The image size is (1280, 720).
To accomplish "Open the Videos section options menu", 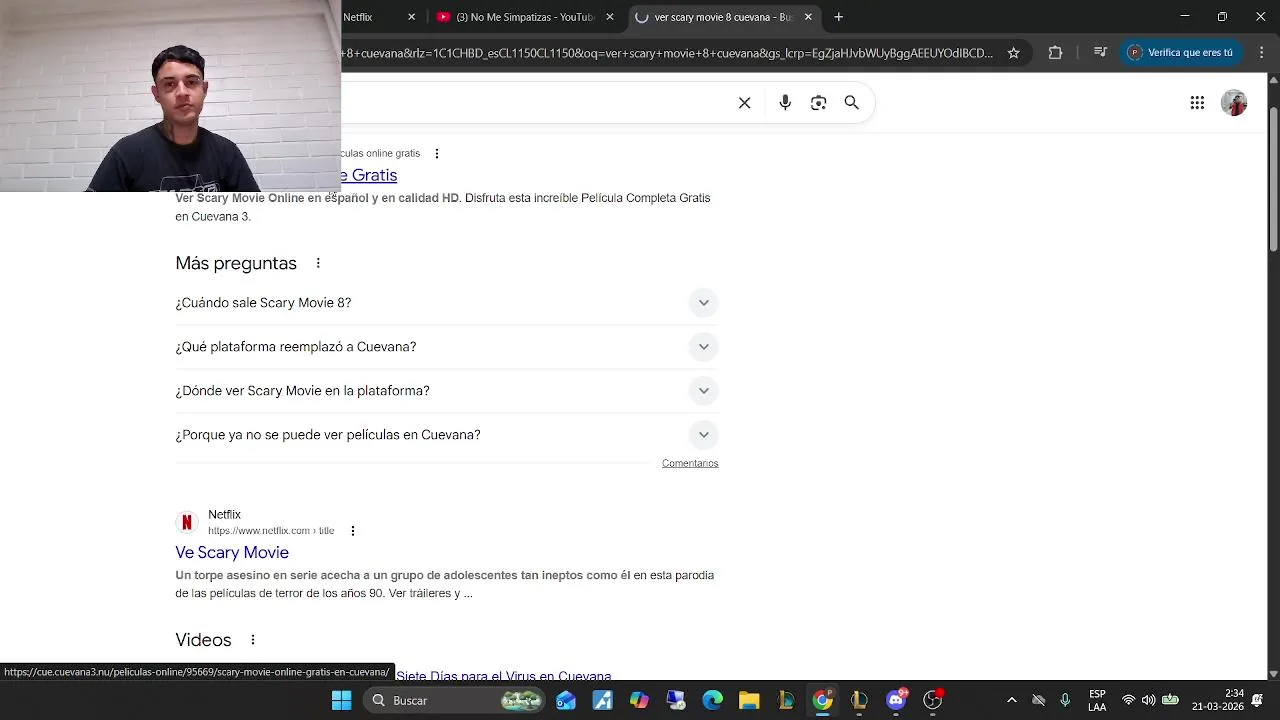I will [252, 640].
